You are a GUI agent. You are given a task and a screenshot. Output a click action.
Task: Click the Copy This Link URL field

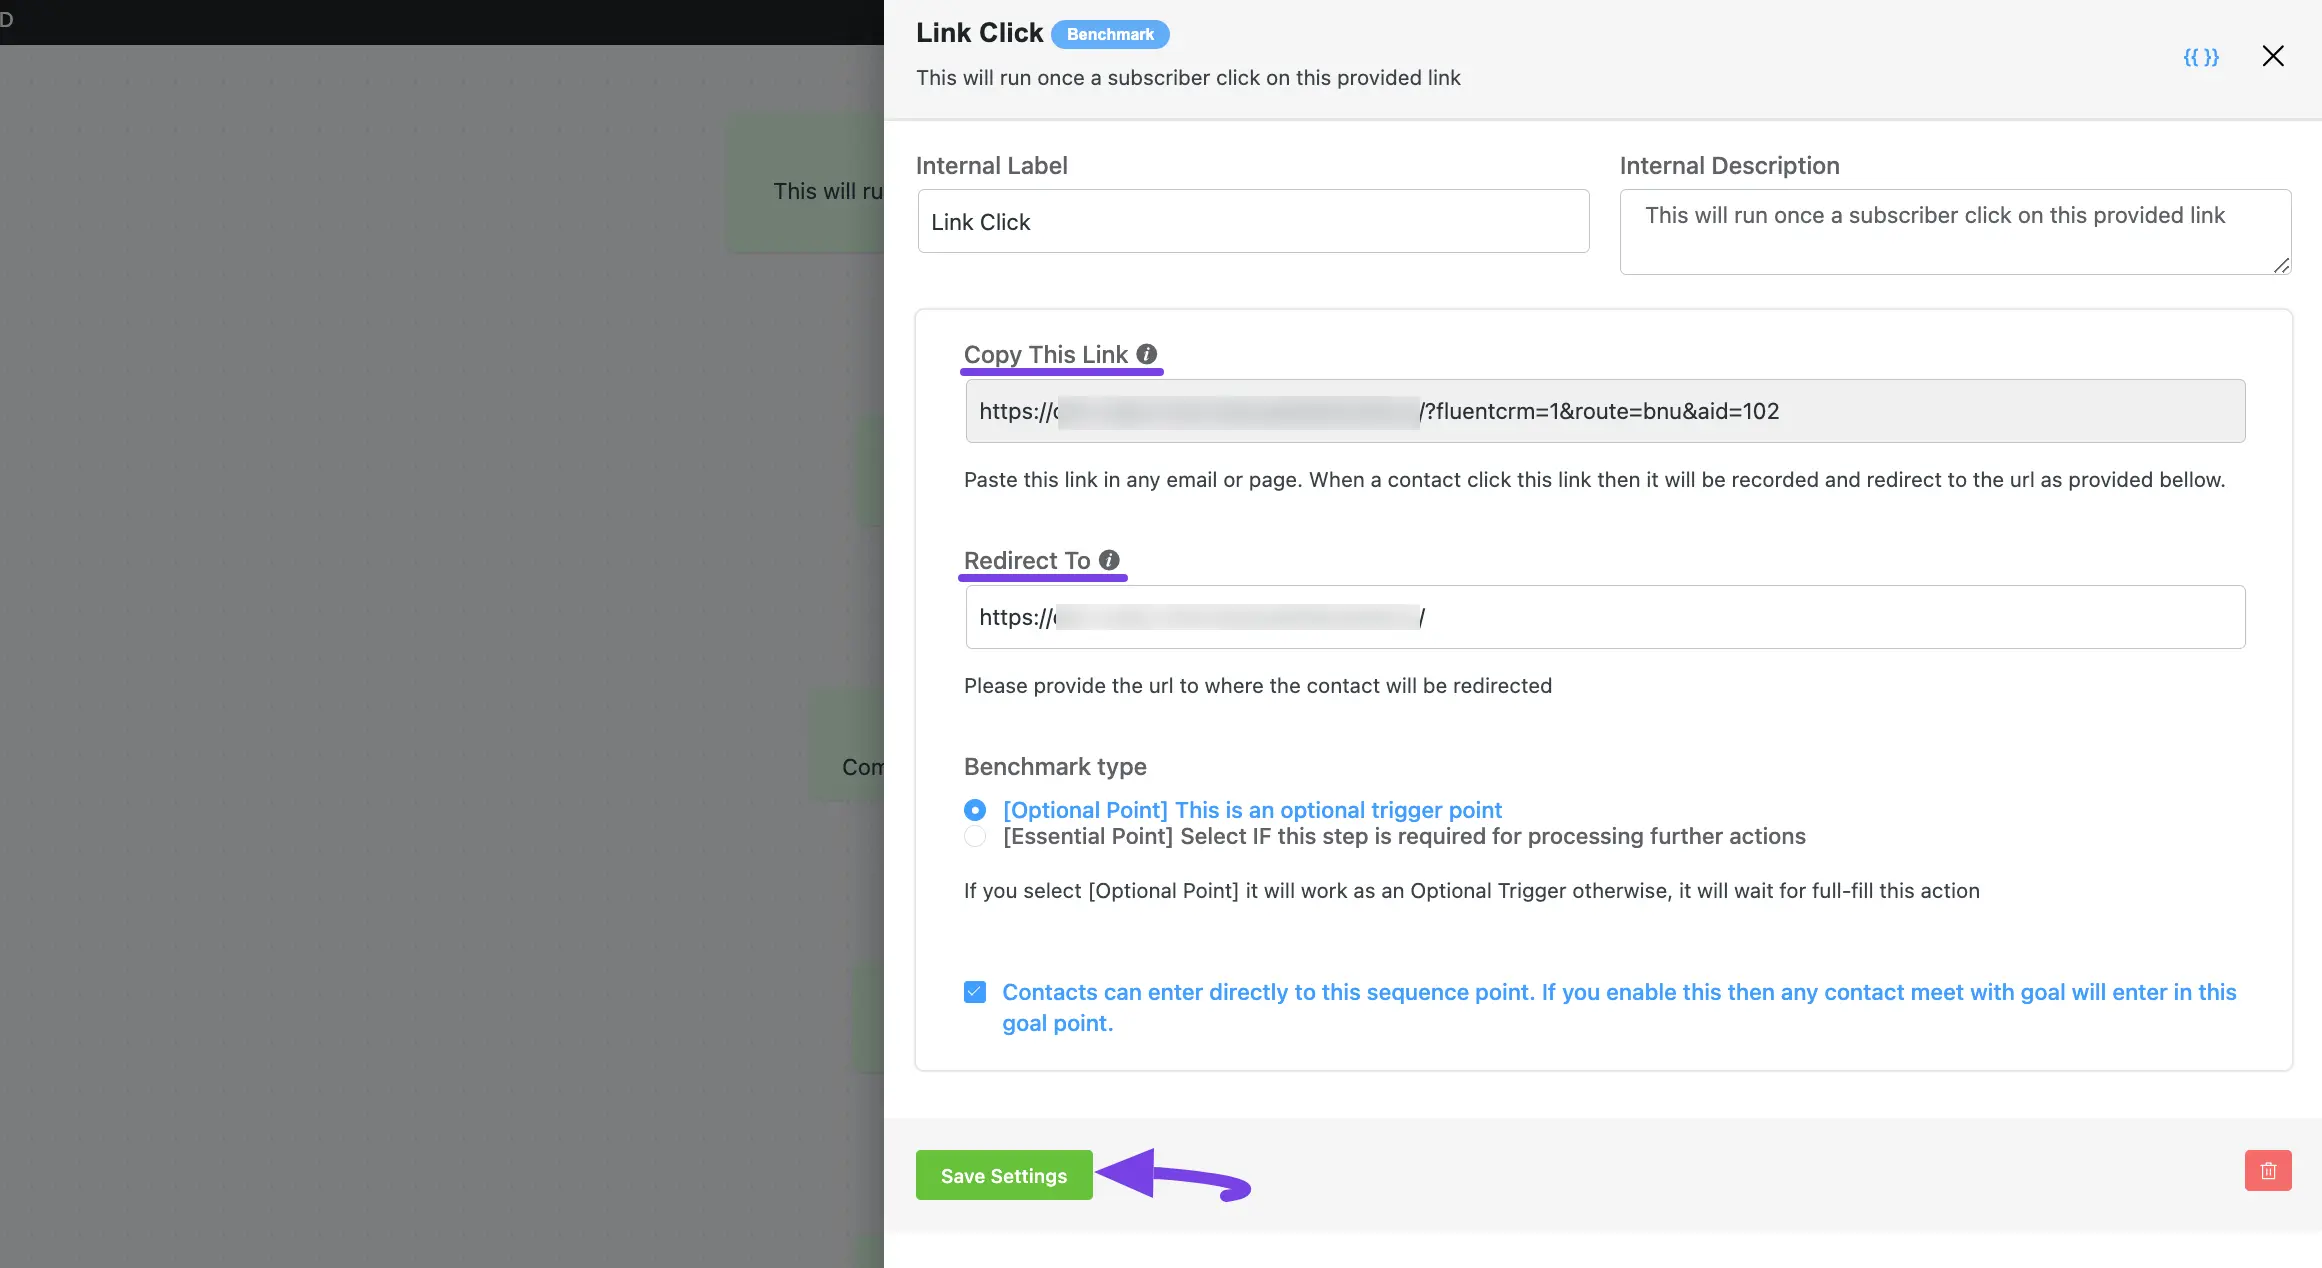[1605, 411]
